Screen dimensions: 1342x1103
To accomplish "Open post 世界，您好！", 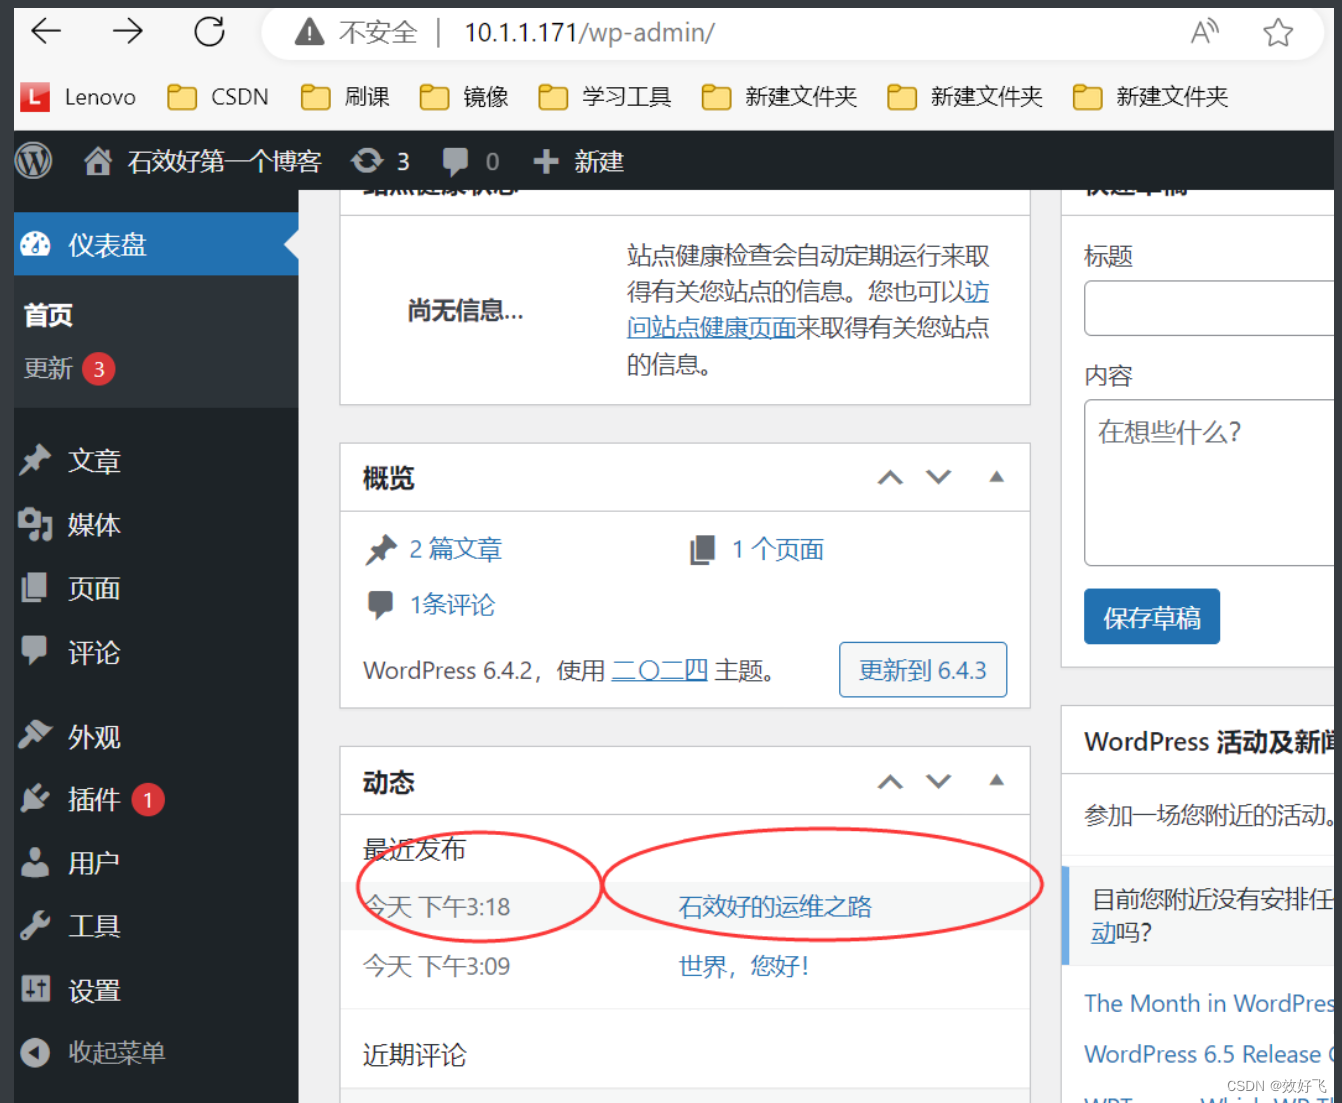I will pyautogui.click(x=744, y=966).
